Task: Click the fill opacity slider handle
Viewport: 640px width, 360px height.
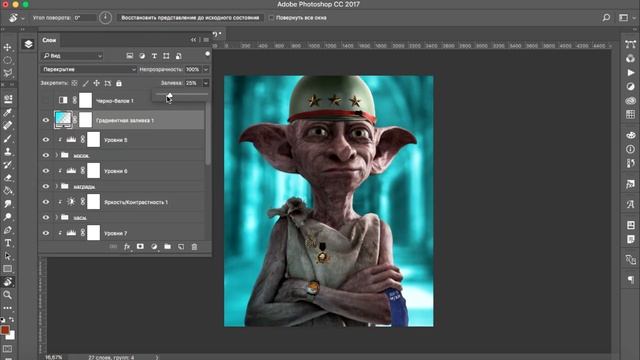Action: [x=169, y=96]
